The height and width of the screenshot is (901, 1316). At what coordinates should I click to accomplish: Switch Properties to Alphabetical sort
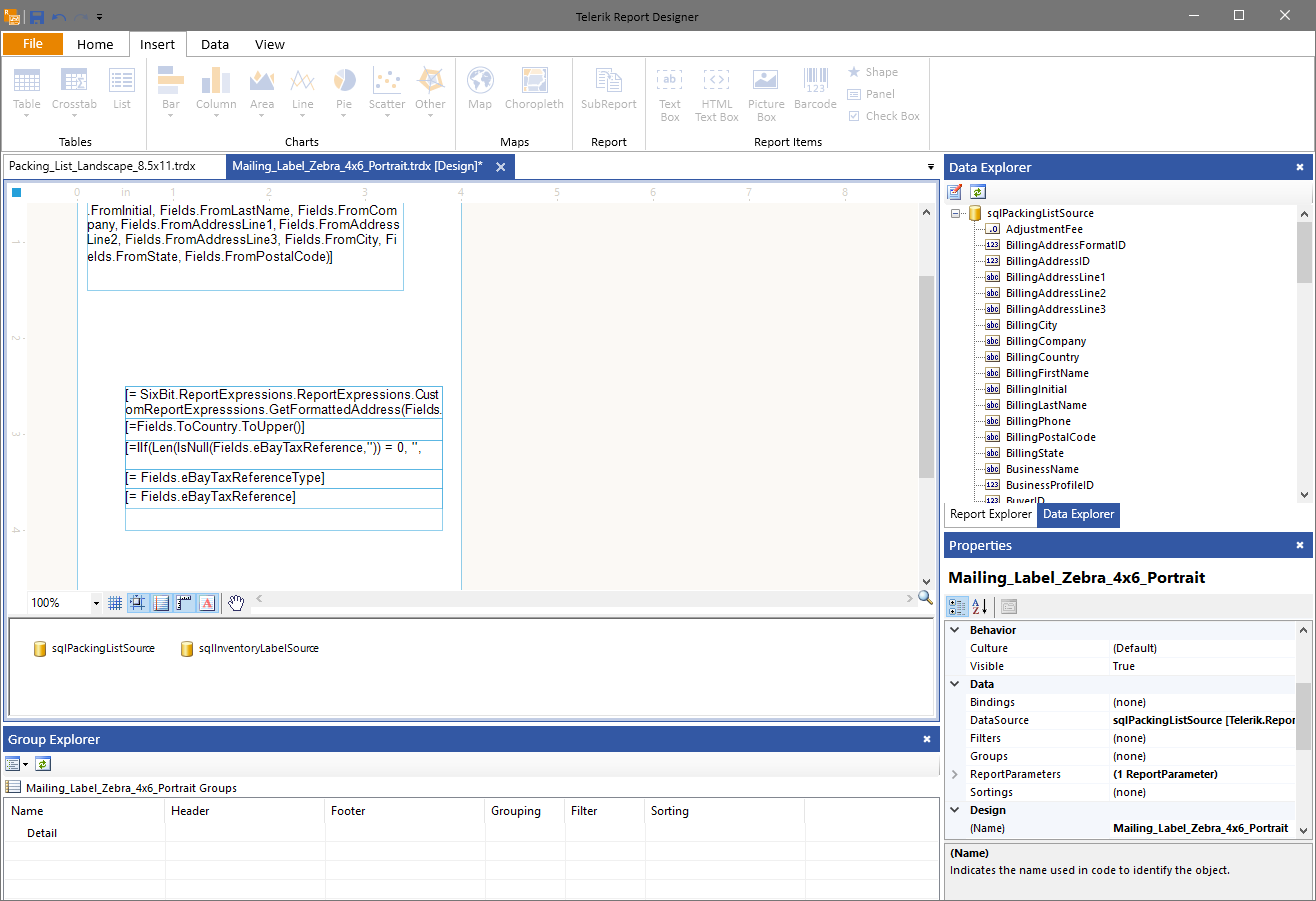tap(980, 606)
